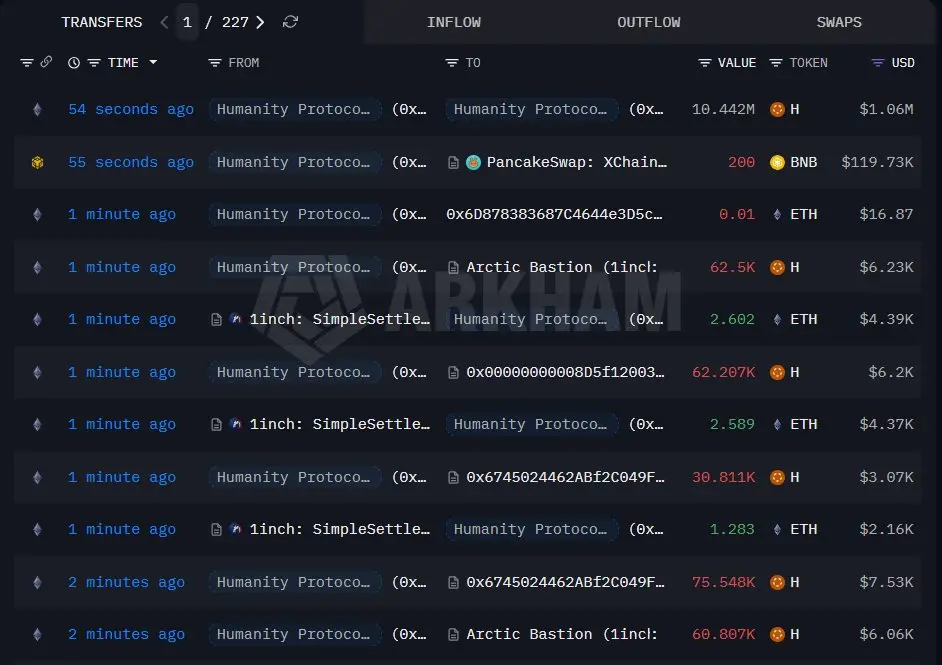Select the Humanity Protocol recipient on the 10.442M row
The height and width of the screenshot is (665, 942).
click(531, 109)
